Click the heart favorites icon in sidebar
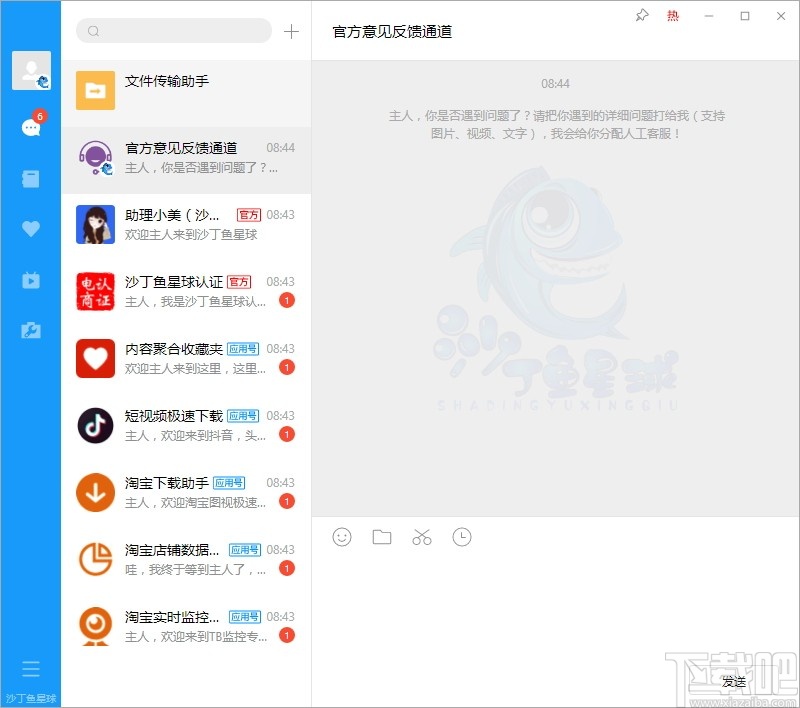 coord(30,228)
